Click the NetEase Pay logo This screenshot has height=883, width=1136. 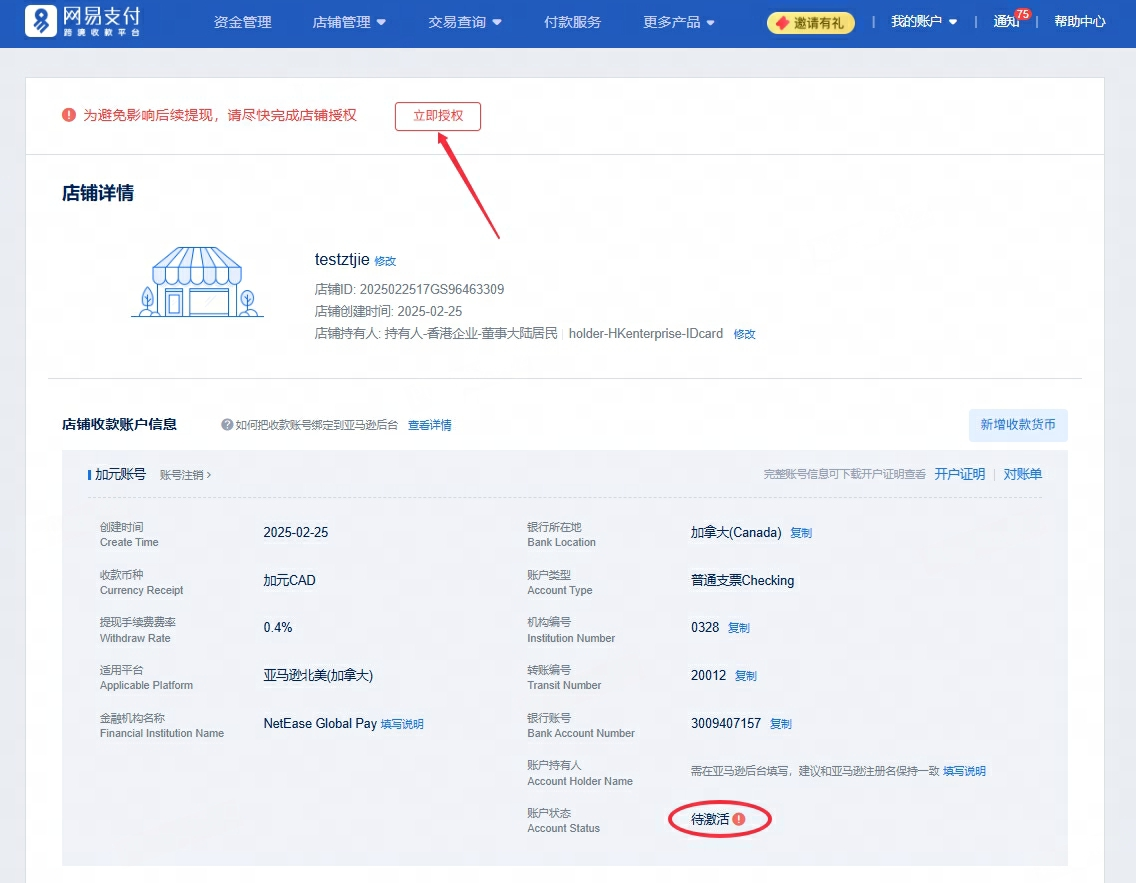84,22
